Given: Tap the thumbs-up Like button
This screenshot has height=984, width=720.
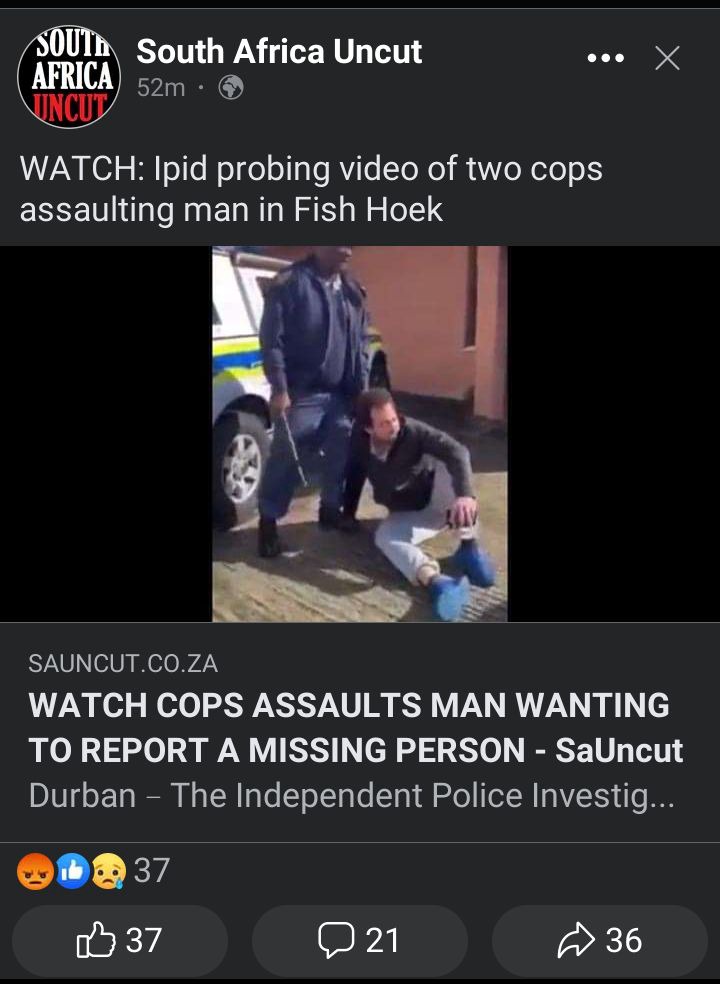Looking at the screenshot, I should coord(120,939).
